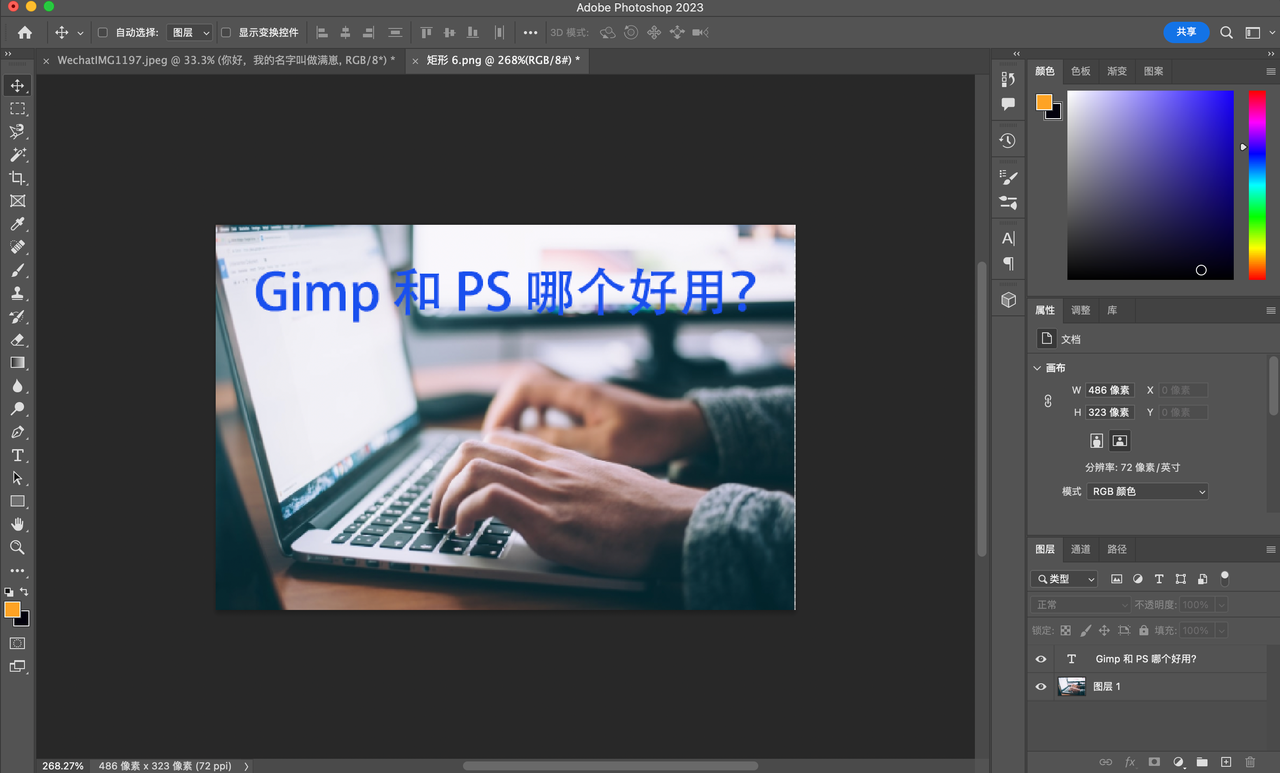Click the rainbow hue slider bar
Image resolution: width=1280 pixels, height=773 pixels.
click(1256, 185)
